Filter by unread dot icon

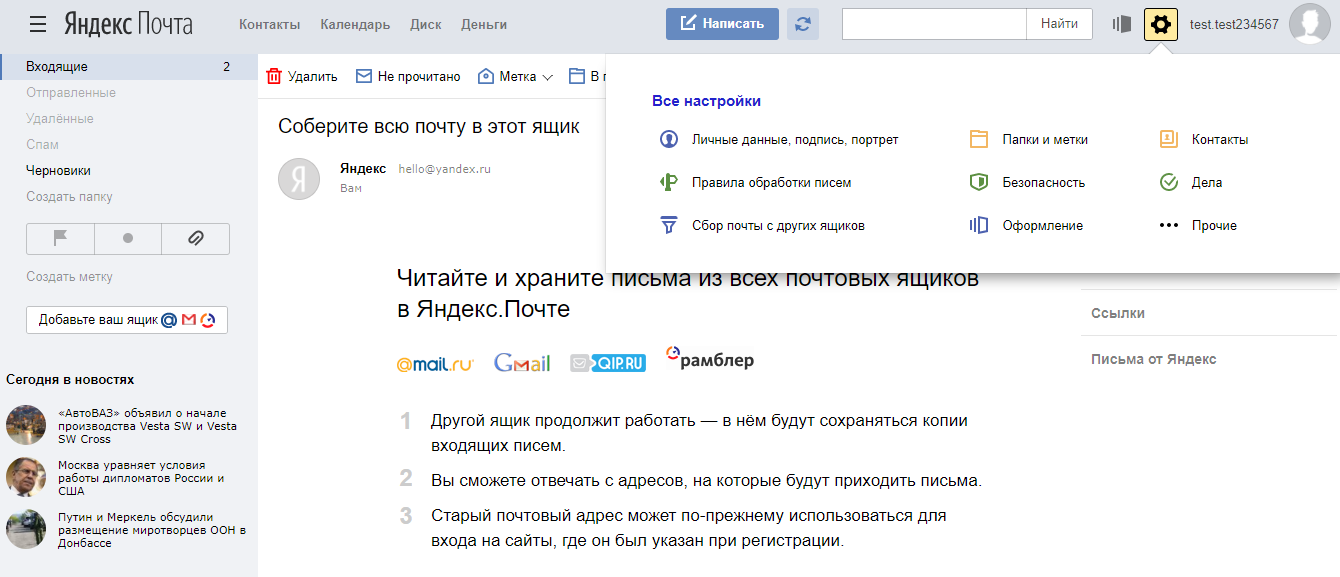tap(127, 239)
